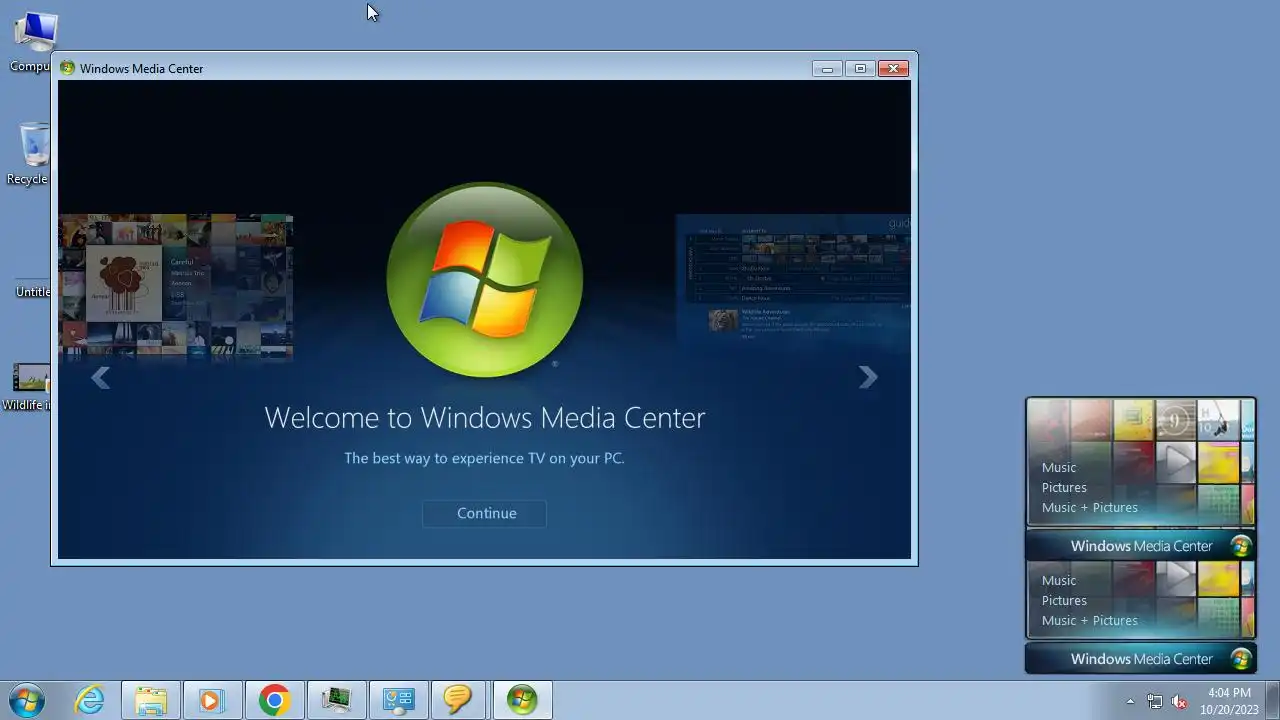Open Google Chrome from the taskbar
The width and height of the screenshot is (1280, 720).
(274, 700)
